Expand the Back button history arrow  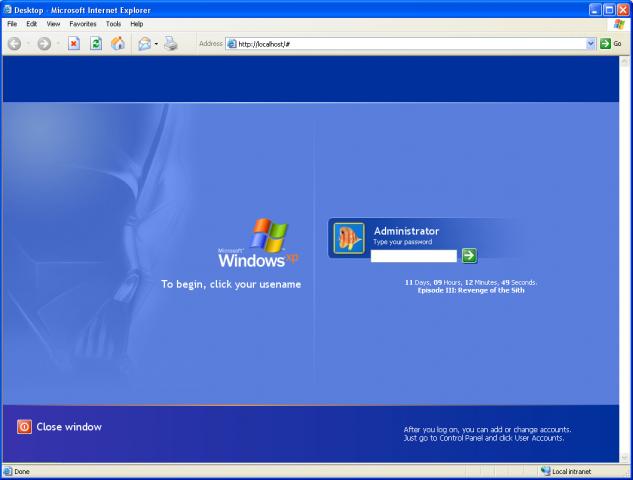point(28,44)
